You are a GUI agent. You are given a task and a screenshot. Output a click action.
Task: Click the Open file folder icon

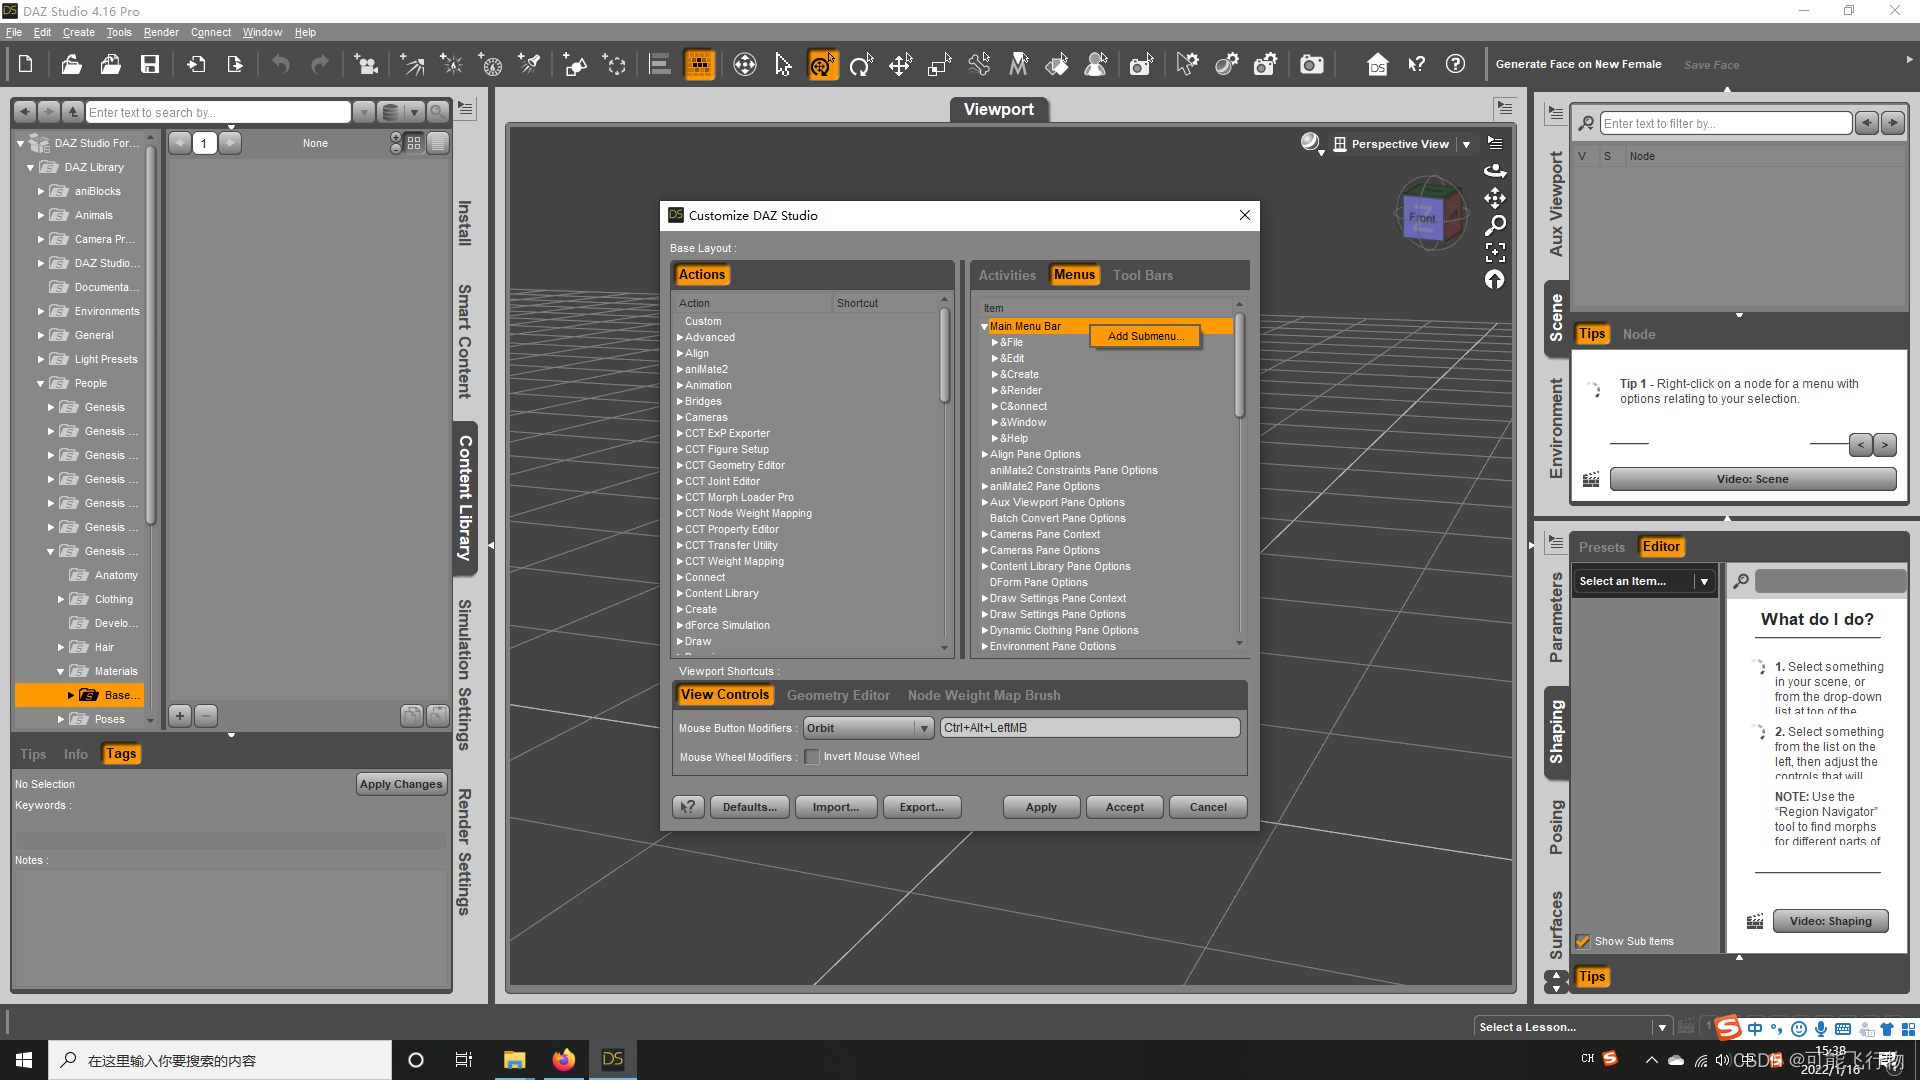[71, 65]
